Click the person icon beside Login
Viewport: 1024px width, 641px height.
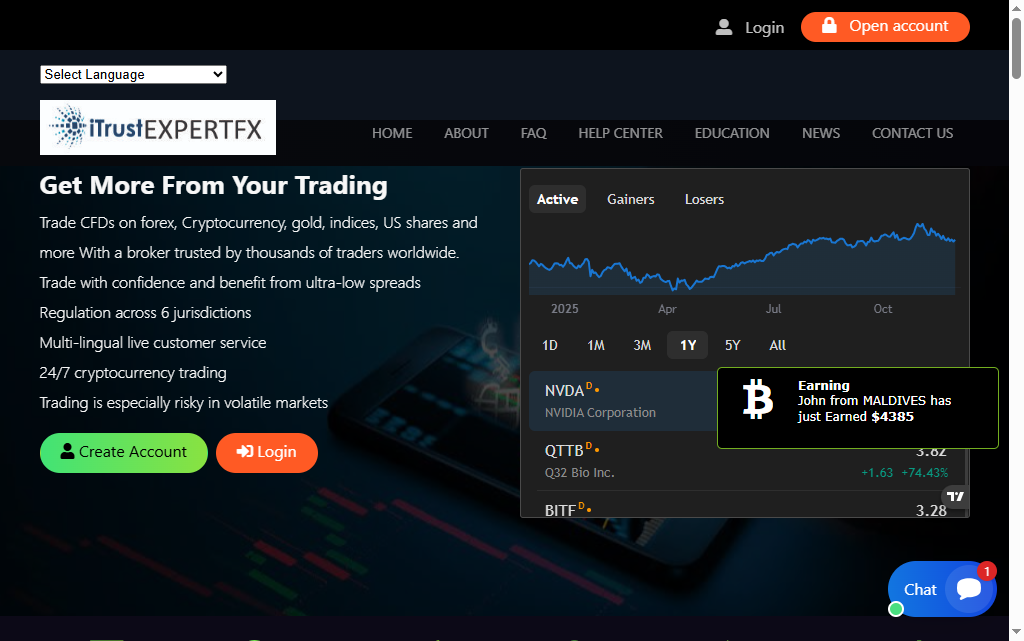click(723, 27)
